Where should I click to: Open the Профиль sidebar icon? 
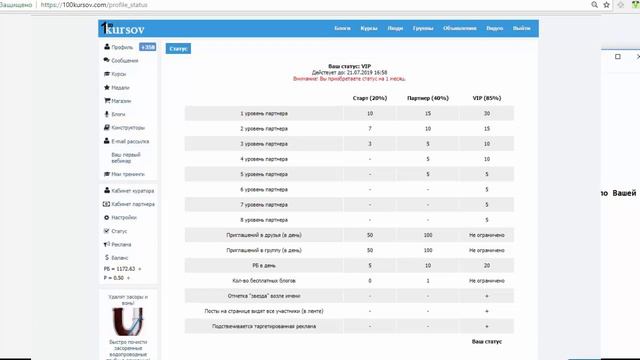107,47
